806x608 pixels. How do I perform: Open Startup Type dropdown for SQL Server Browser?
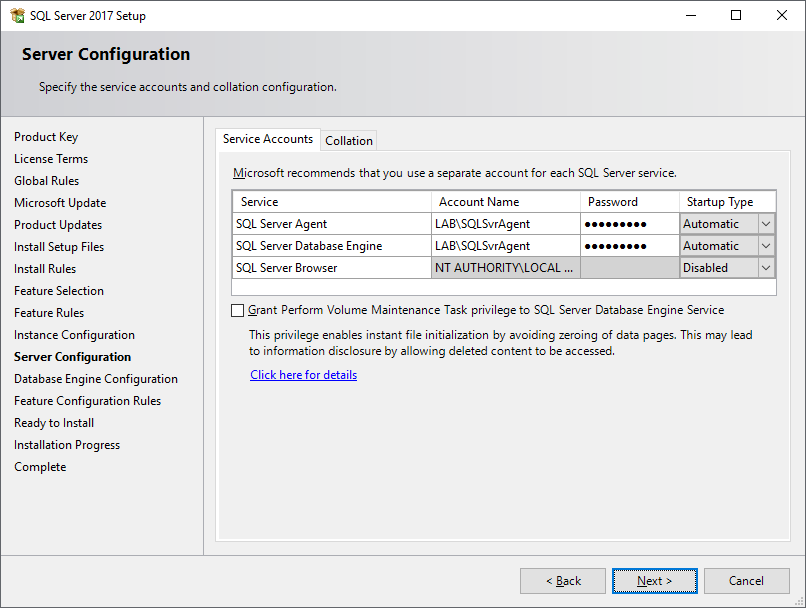(x=766, y=268)
